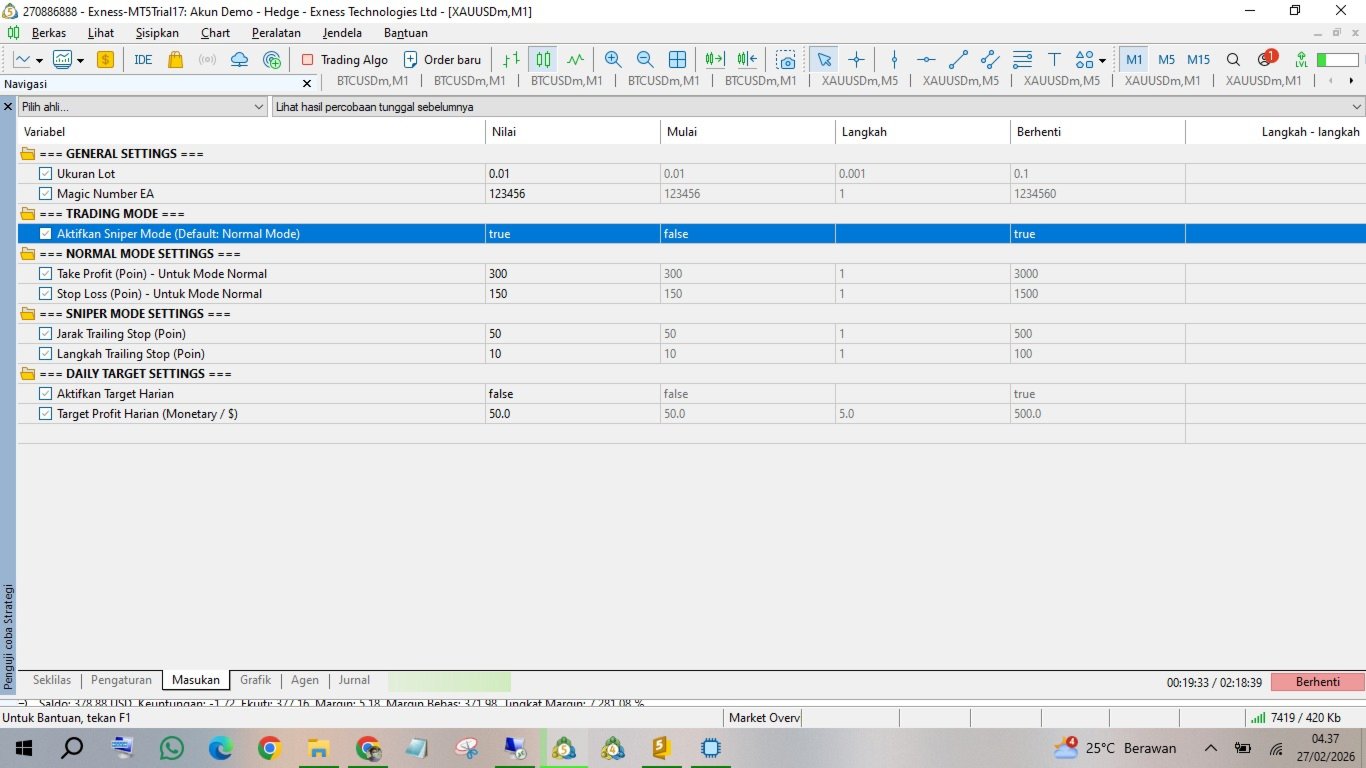The image size is (1366, 768).
Task: Open the Peralatan menu
Action: coord(276,33)
